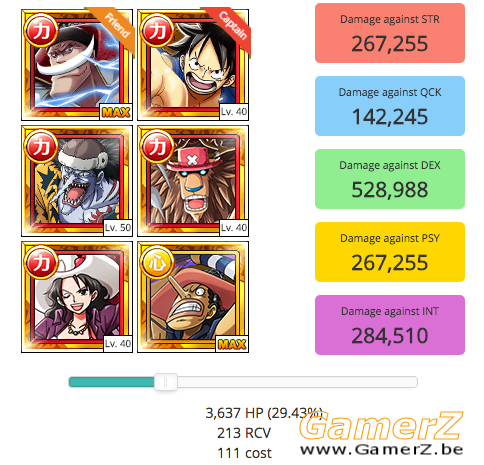The height and width of the screenshot is (465, 484).
Task: Click the STR orb on Chopper
Action: (x=157, y=147)
